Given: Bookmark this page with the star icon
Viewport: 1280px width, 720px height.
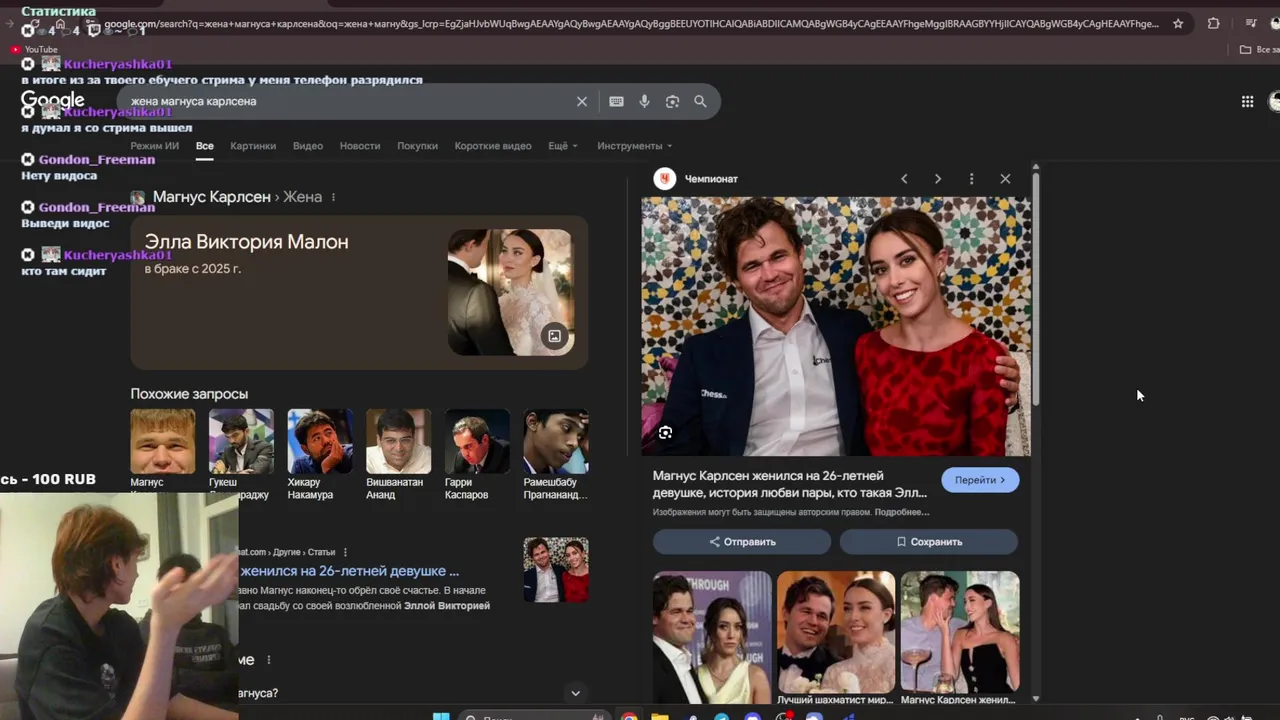Looking at the screenshot, I should tap(1178, 23).
